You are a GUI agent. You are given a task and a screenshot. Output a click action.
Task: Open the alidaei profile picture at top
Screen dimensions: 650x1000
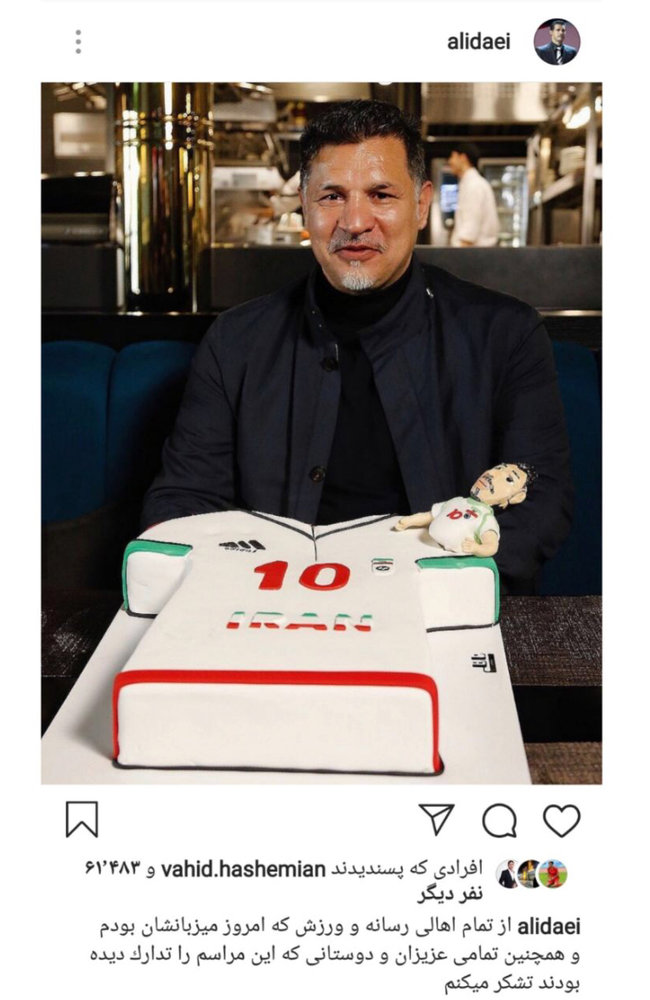click(x=557, y=41)
